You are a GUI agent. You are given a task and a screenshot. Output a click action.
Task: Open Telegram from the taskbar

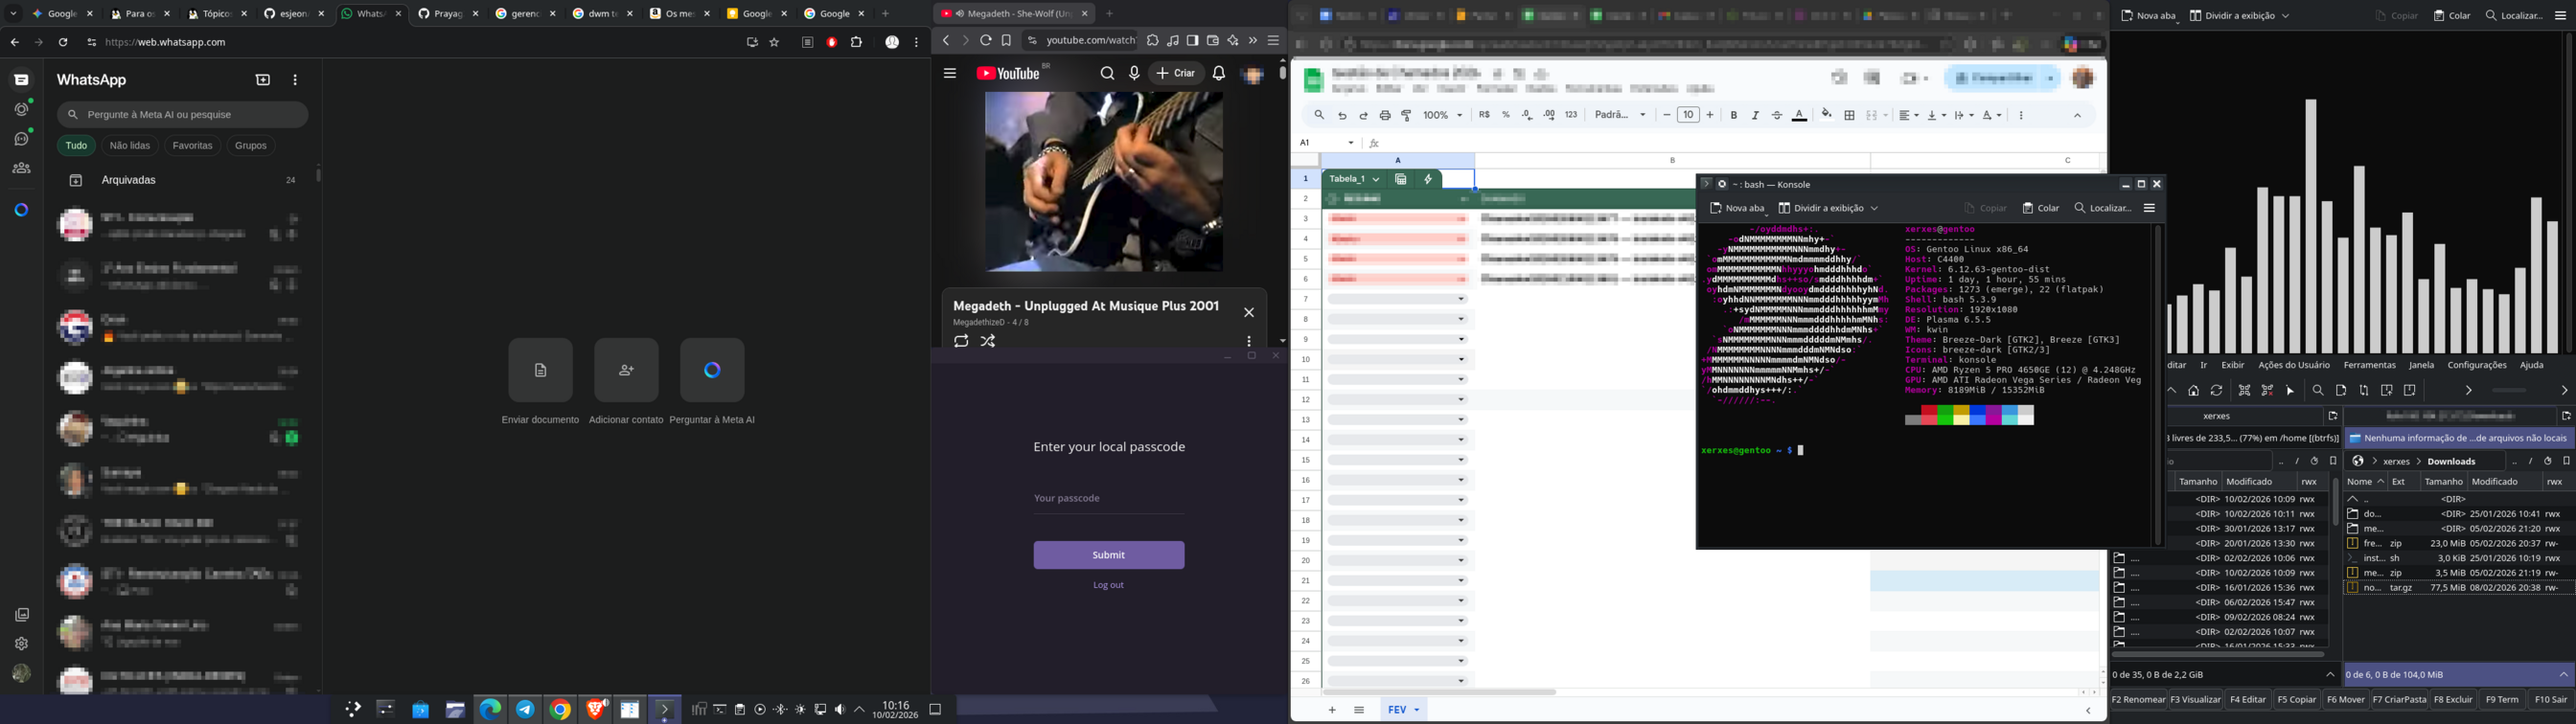[525, 710]
